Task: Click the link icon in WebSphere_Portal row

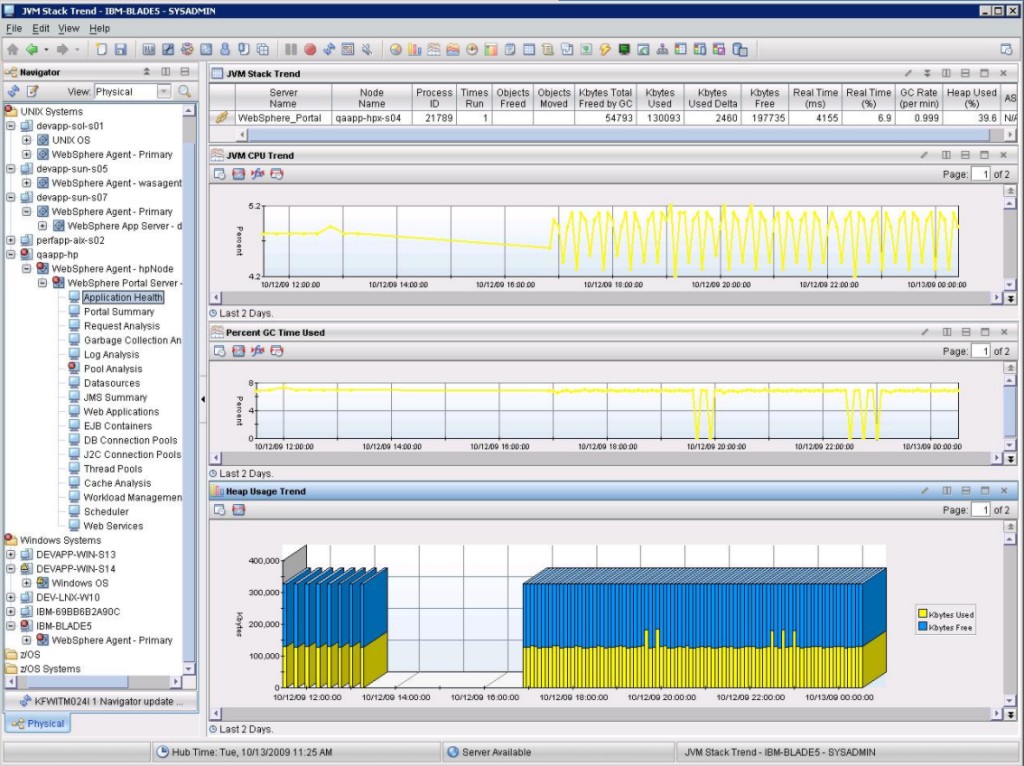Action: click(222, 117)
